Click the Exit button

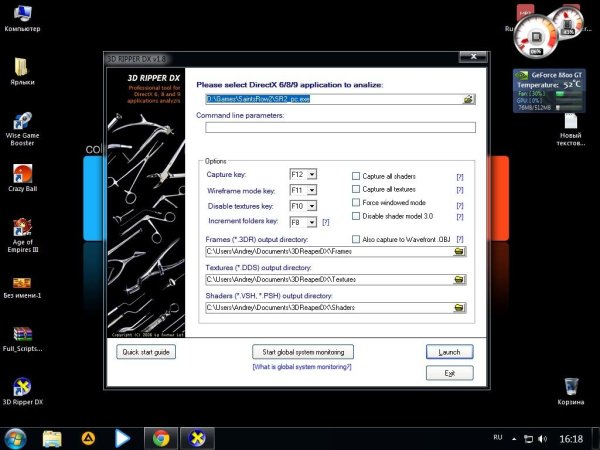tap(450, 373)
